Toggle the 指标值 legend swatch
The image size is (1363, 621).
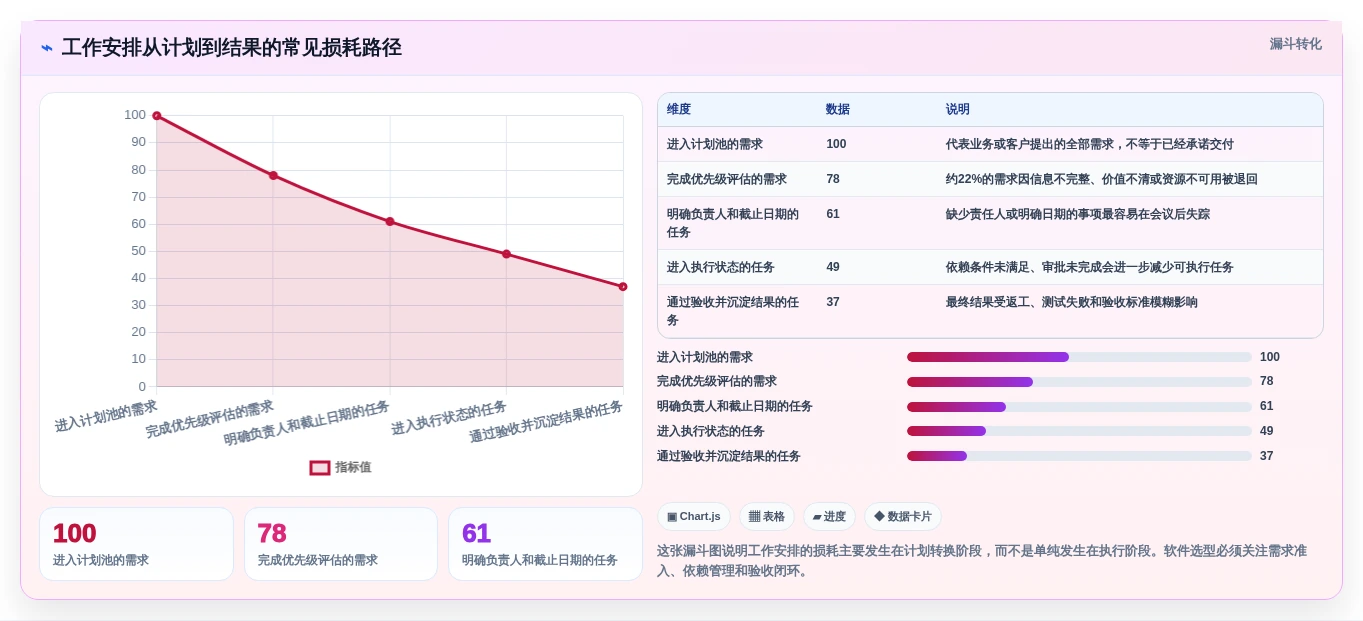pos(320,467)
